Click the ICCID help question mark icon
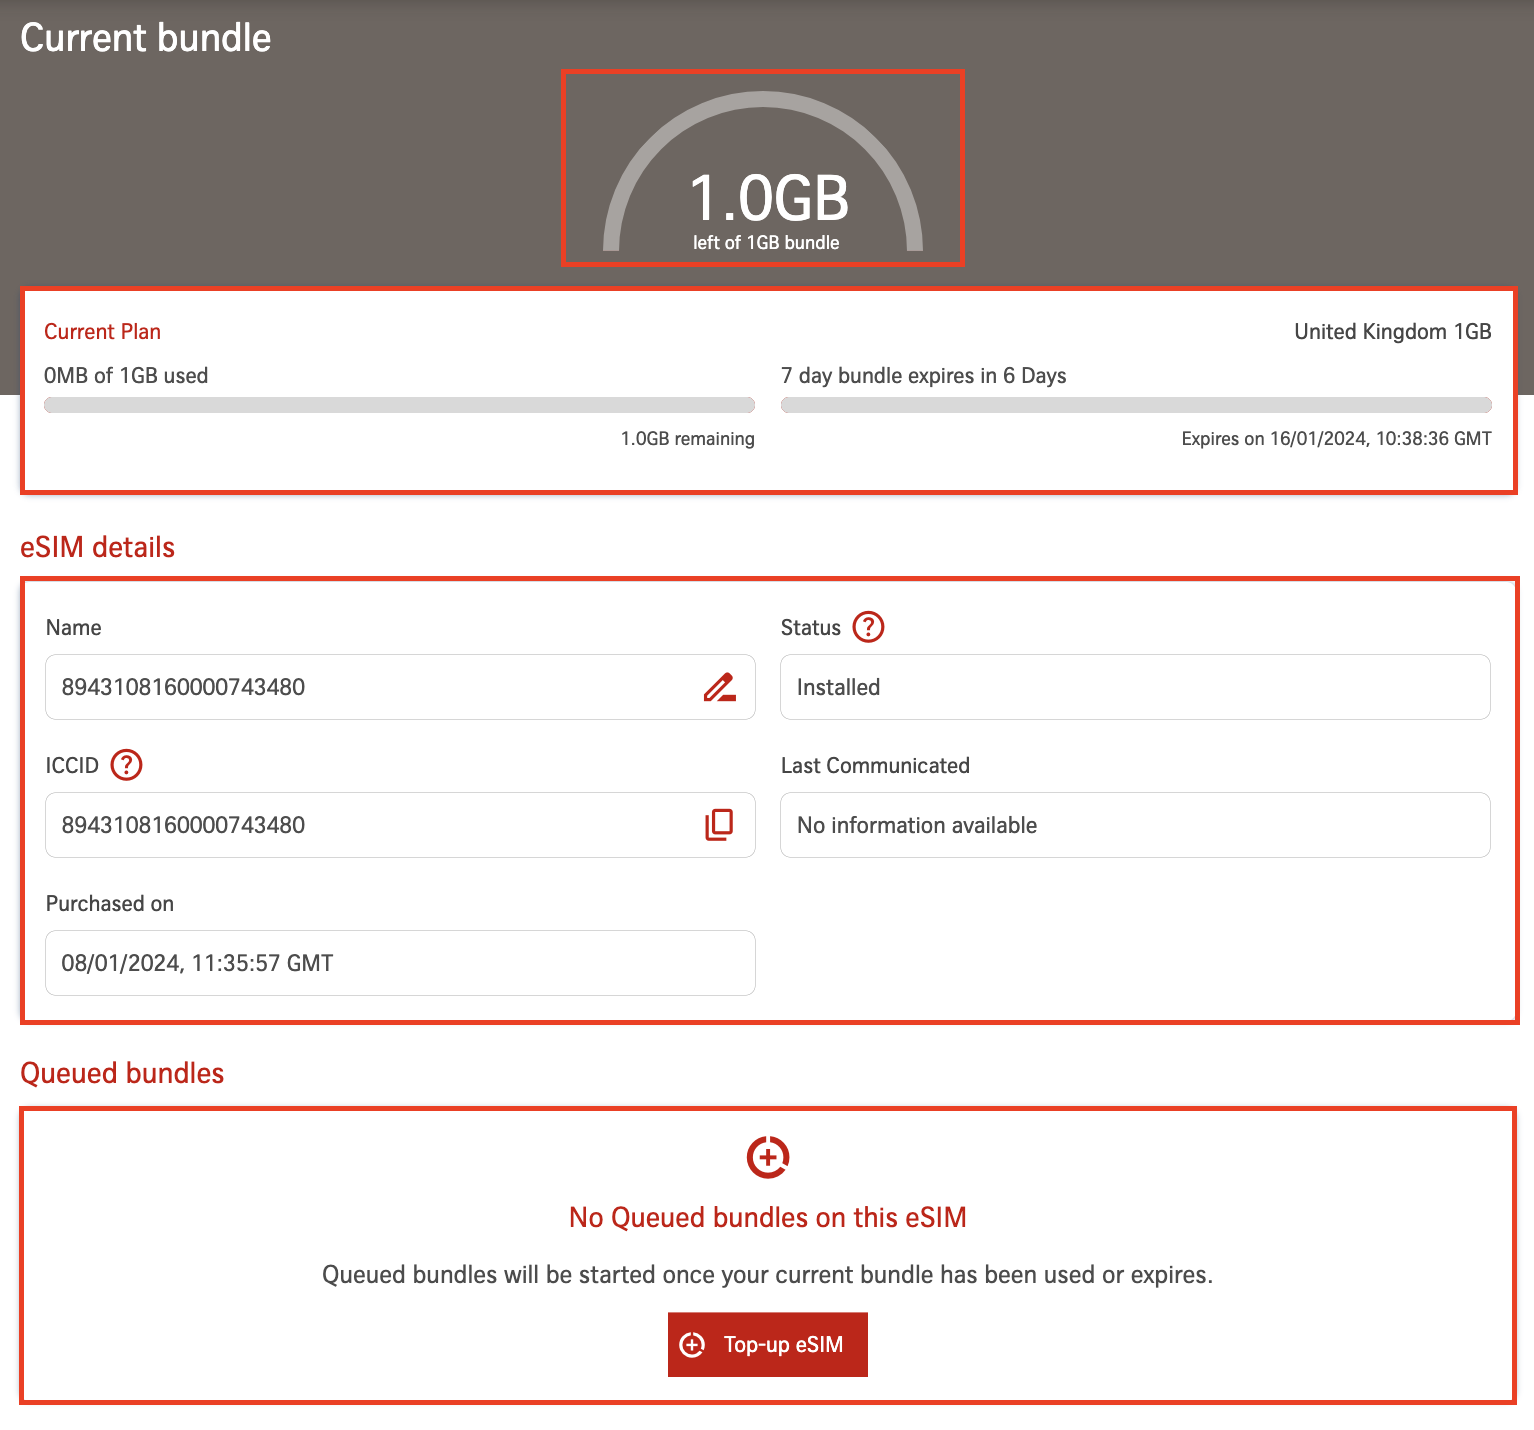The width and height of the screenshot is (1534, 1430). point(126,765)
